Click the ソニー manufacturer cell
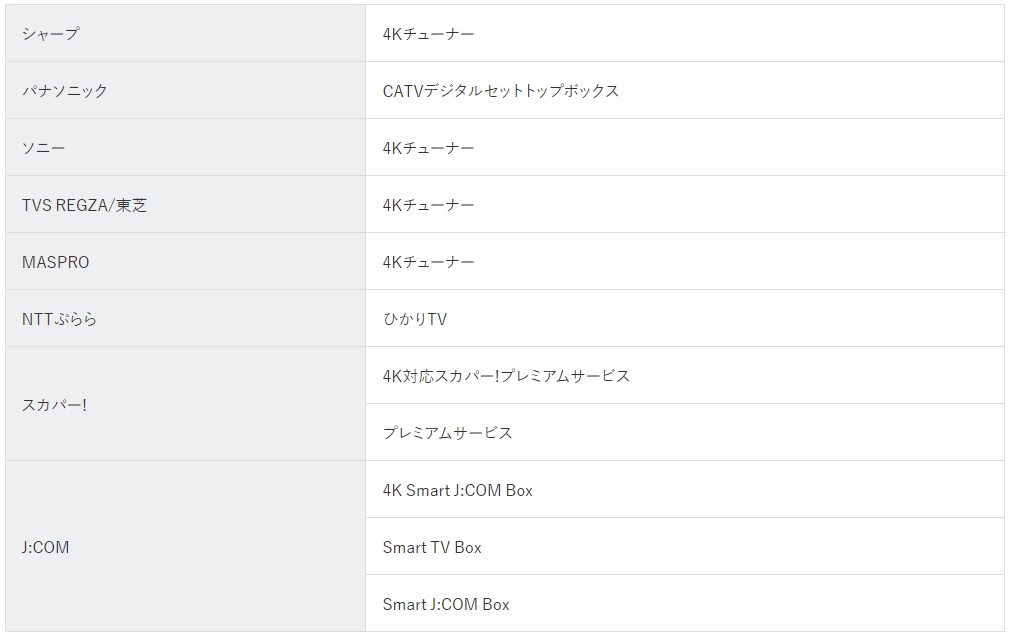1011x635 pixels. coord(186,148)
